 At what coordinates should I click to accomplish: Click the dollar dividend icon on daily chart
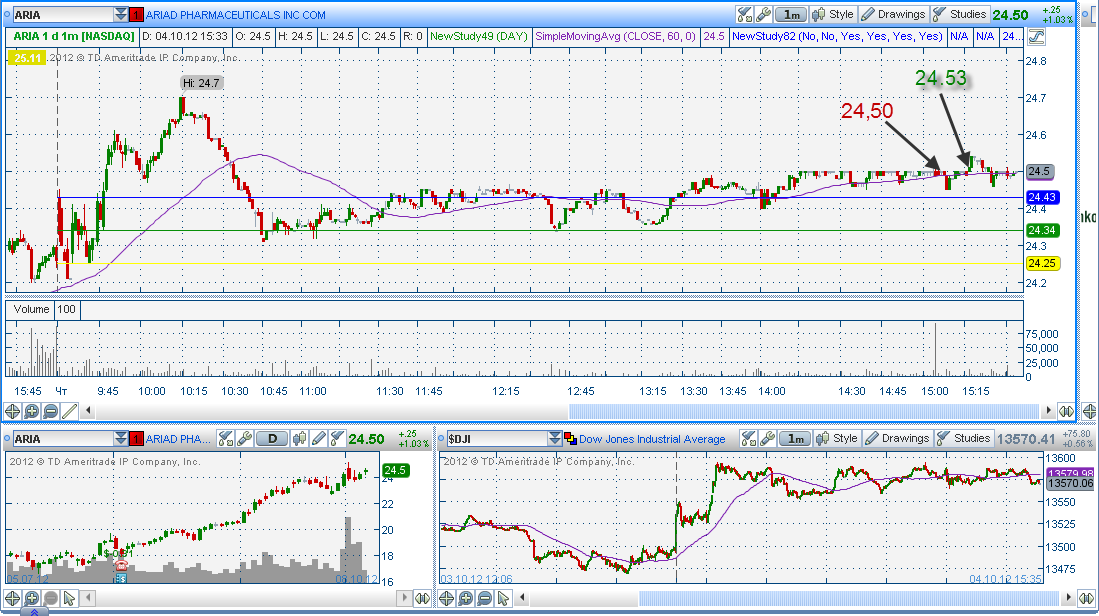click(121, 577)
